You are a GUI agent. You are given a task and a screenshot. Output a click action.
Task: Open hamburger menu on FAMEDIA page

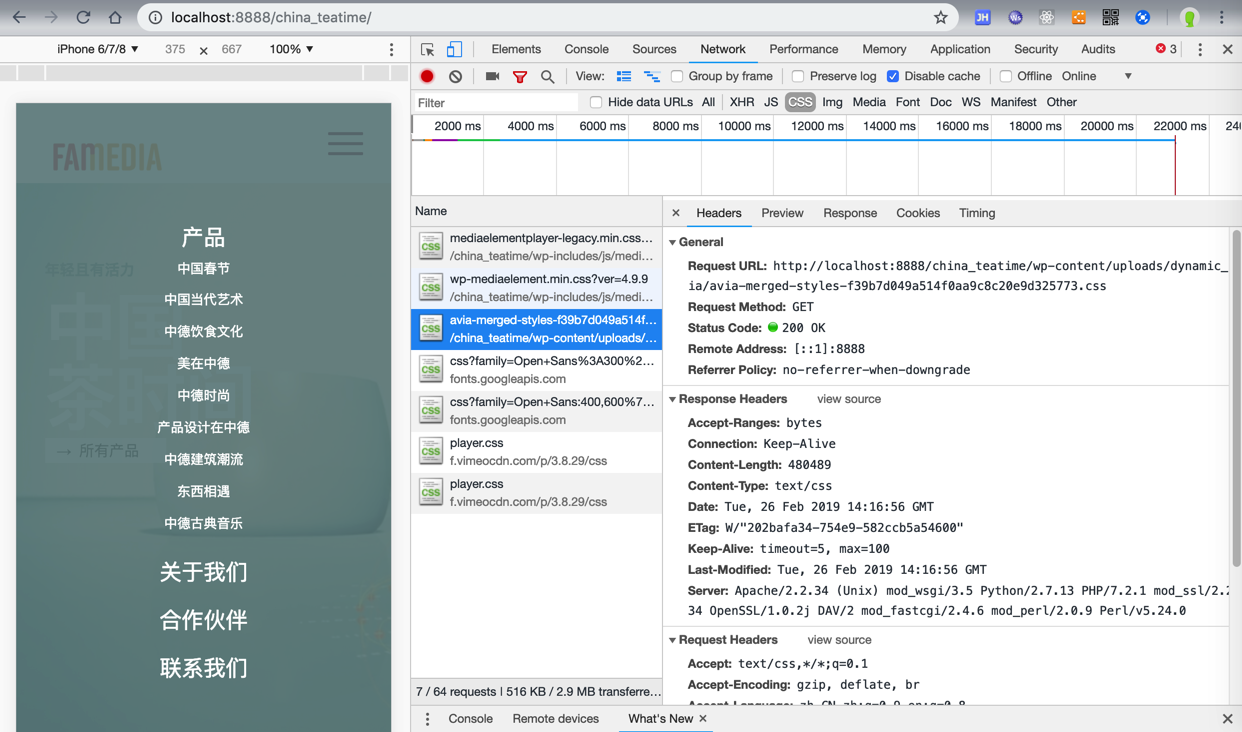pos(345,143)
